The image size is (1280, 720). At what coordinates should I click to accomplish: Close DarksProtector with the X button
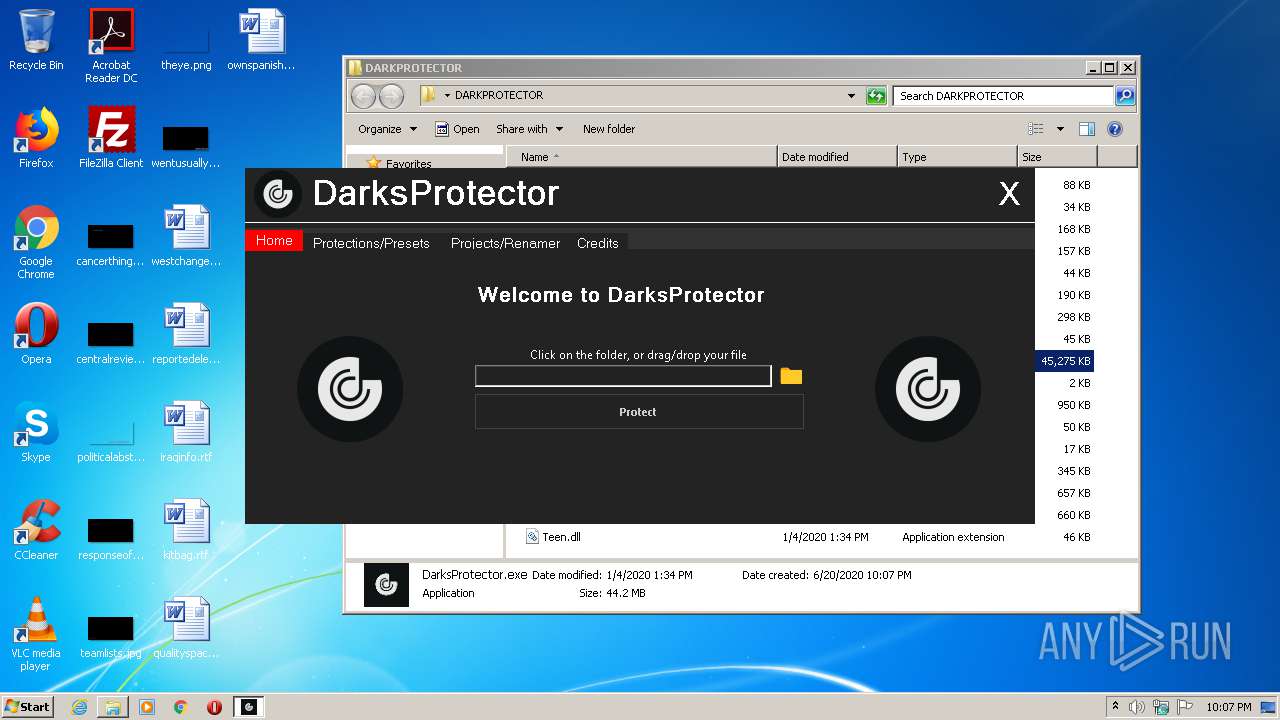coord(1010,194)
